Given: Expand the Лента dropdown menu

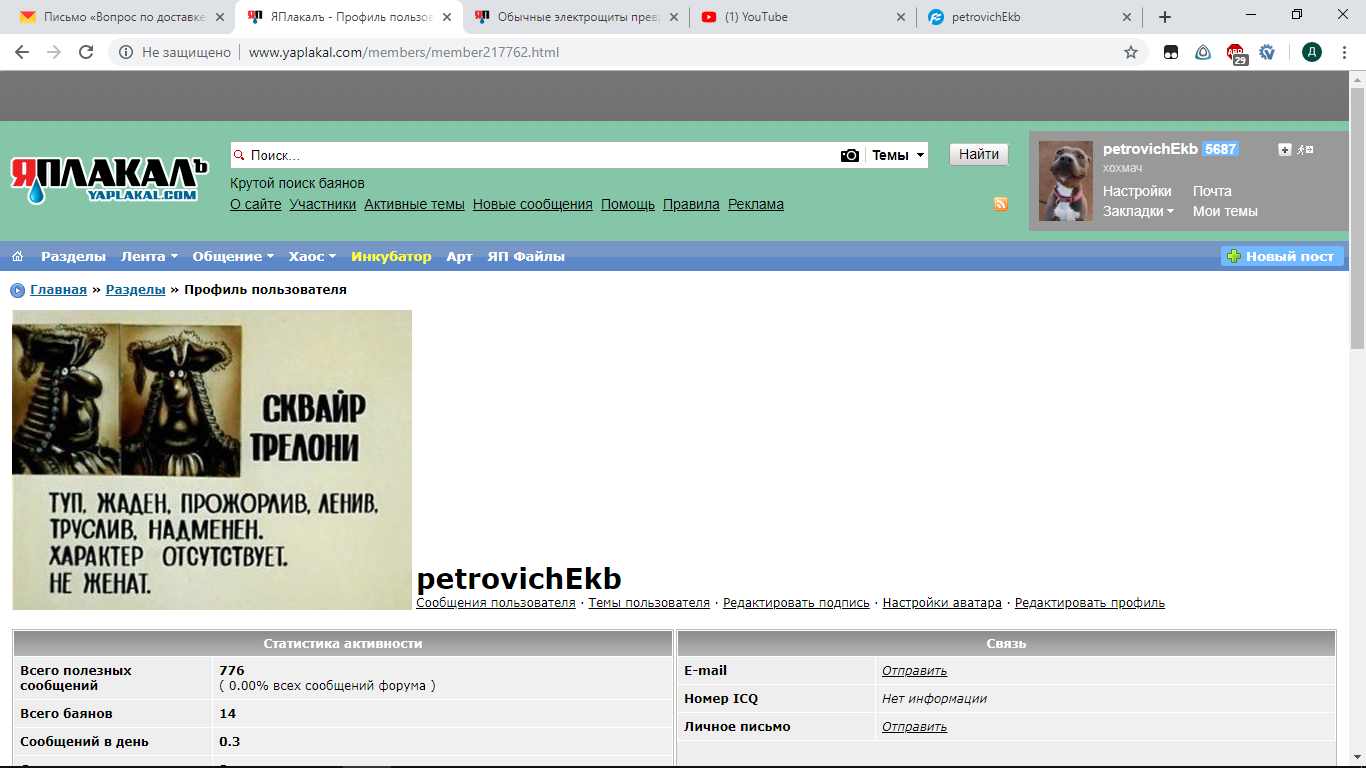Looking at the screenshot, I should 149,257.
